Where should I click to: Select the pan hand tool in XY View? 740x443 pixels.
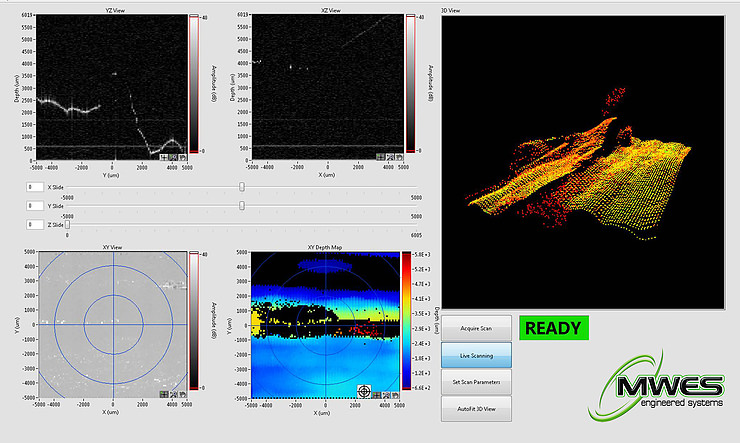183,394
